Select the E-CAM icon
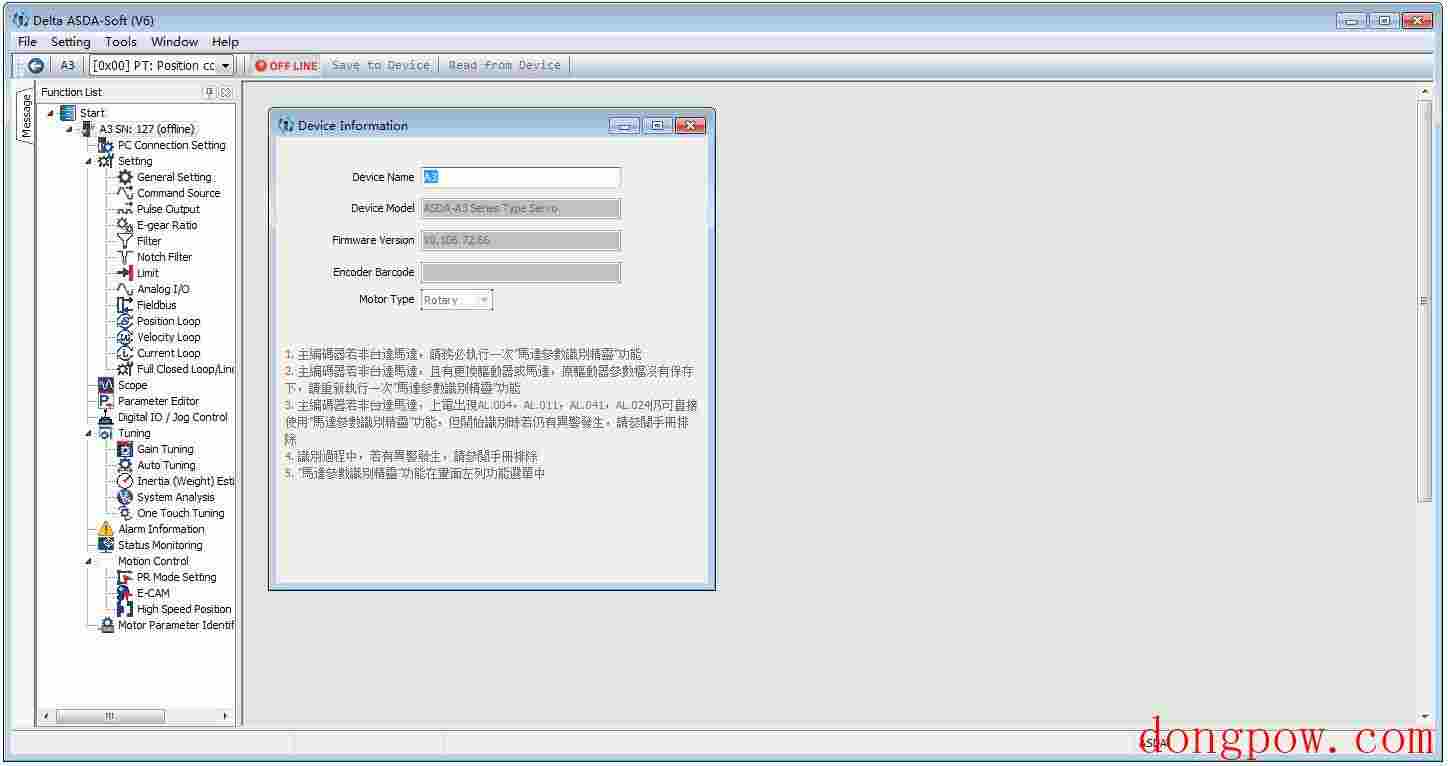The height and width of the screenshot is (766, 1448). 125,593
